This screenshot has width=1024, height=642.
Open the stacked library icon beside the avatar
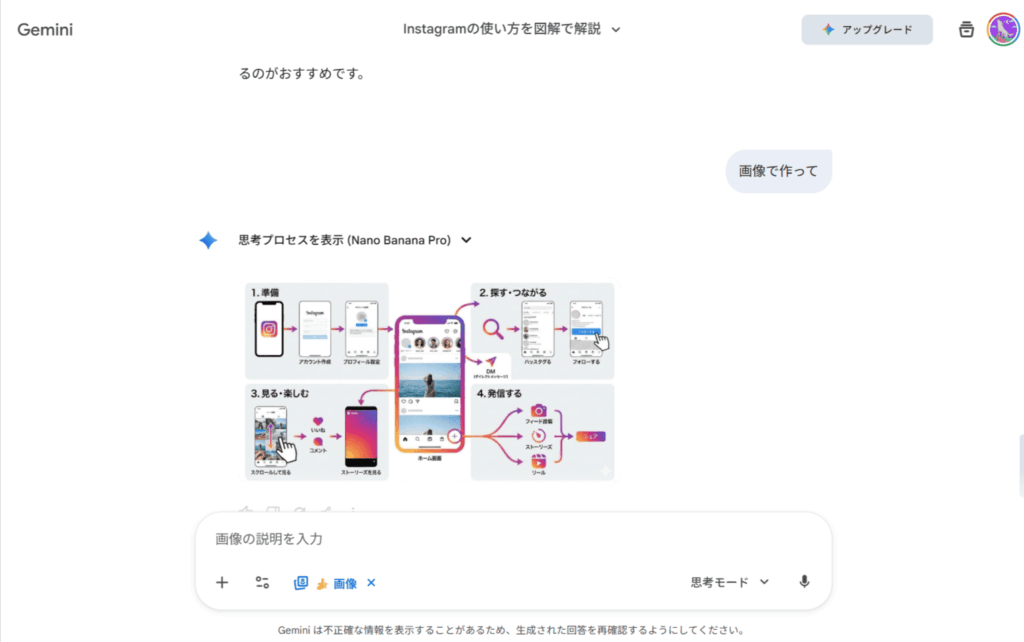click(965, 30)
